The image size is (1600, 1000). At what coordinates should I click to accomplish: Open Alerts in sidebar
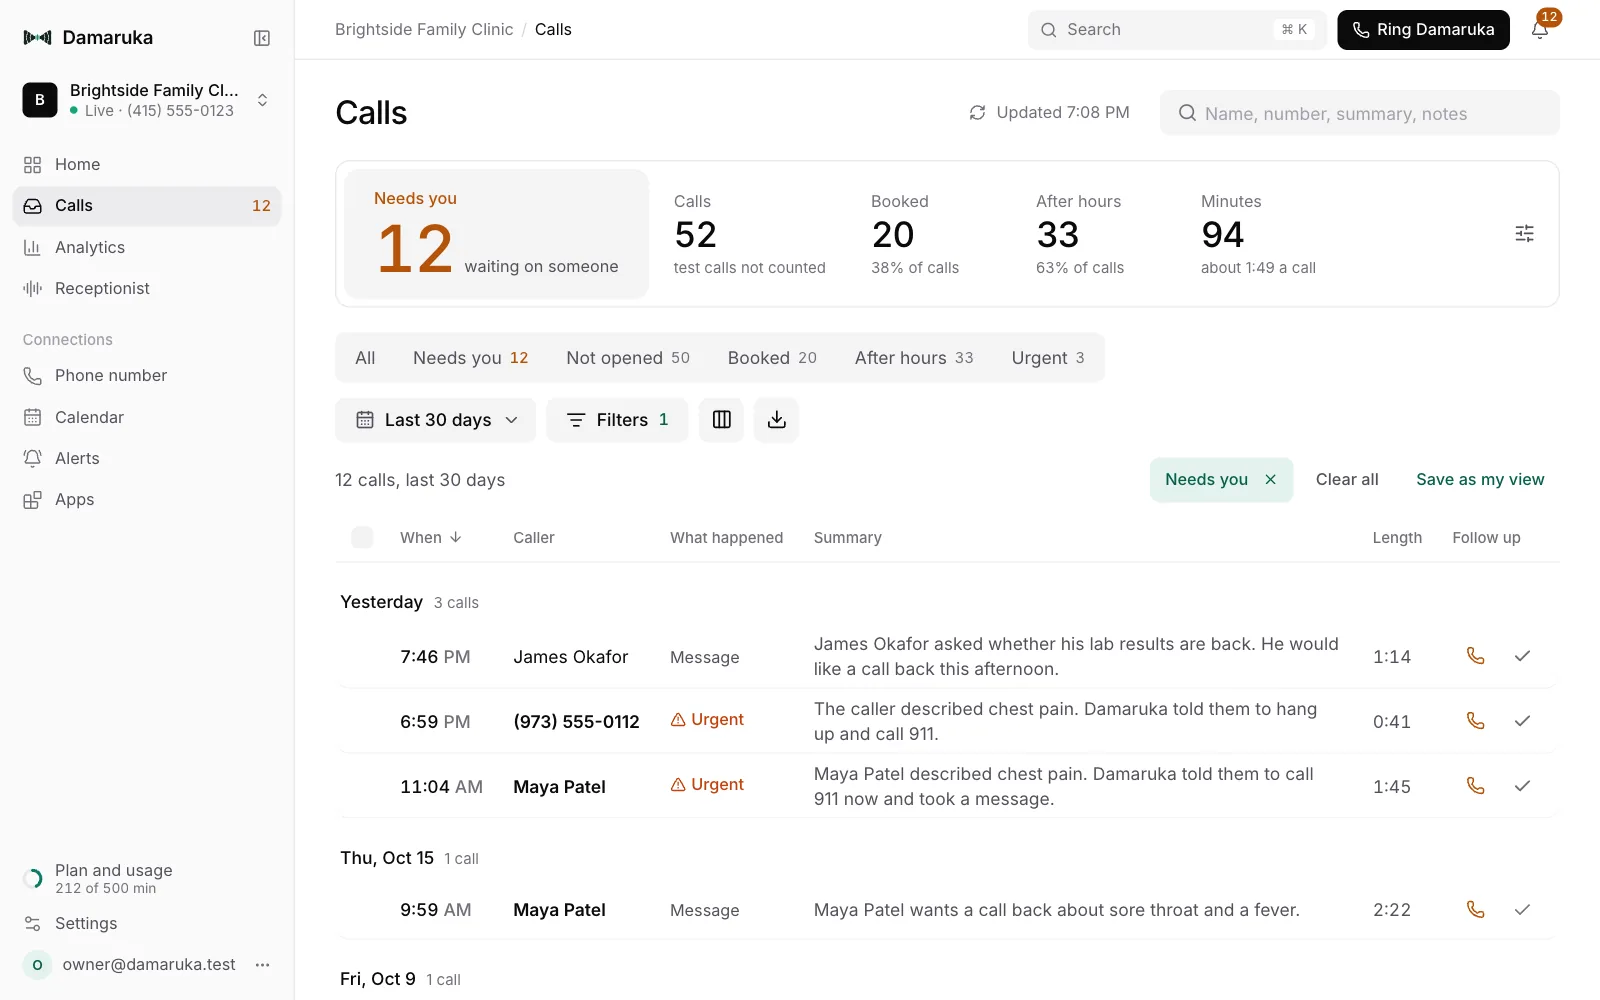148,458
